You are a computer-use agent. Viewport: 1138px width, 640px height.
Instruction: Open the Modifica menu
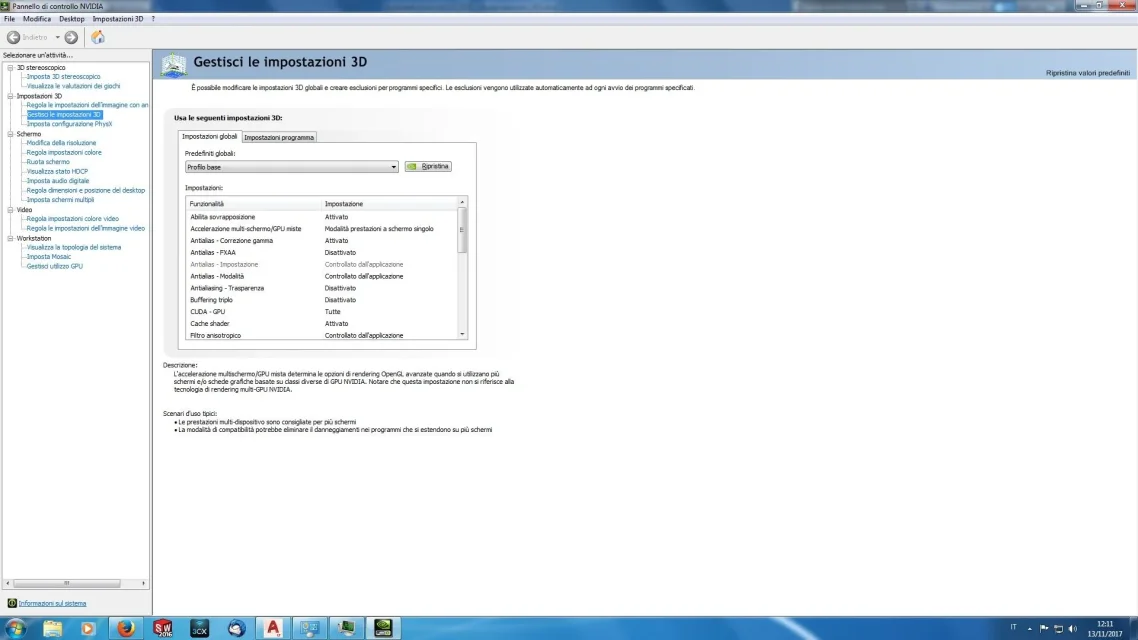(x=37, y=19)
